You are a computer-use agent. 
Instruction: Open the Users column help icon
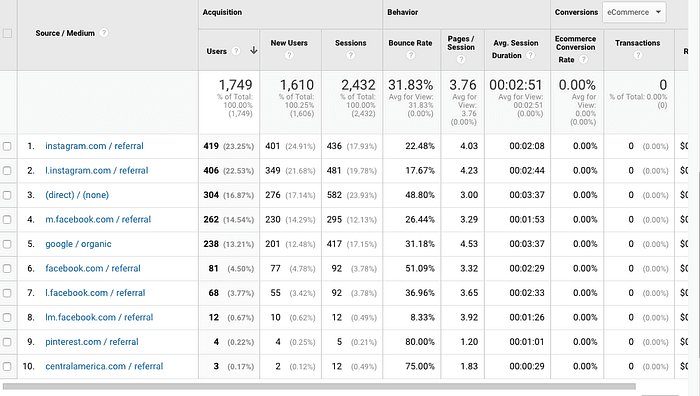click(236, 51)
